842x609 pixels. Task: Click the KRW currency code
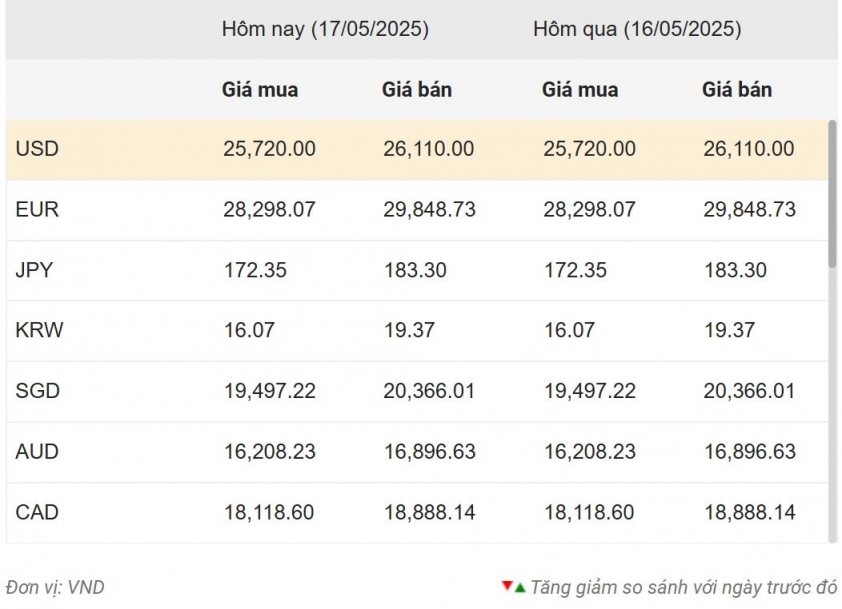click(x=39, y=330)
